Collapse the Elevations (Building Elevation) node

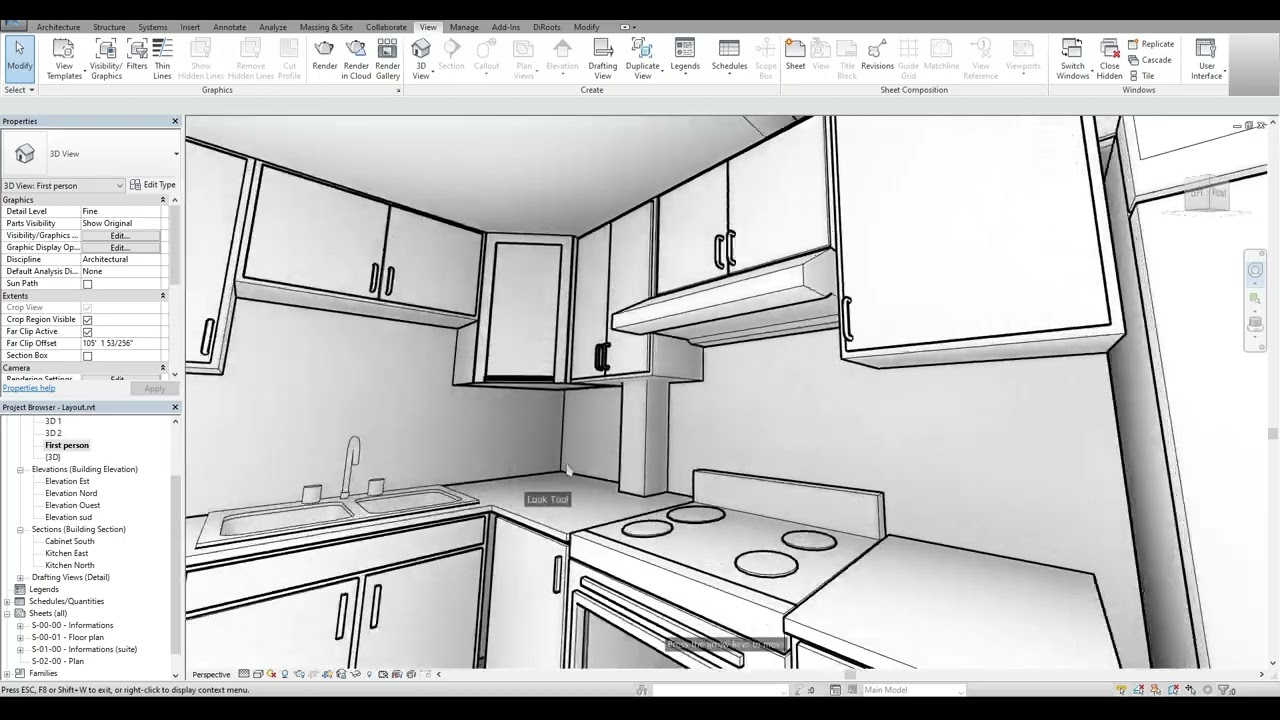[20, 469]
